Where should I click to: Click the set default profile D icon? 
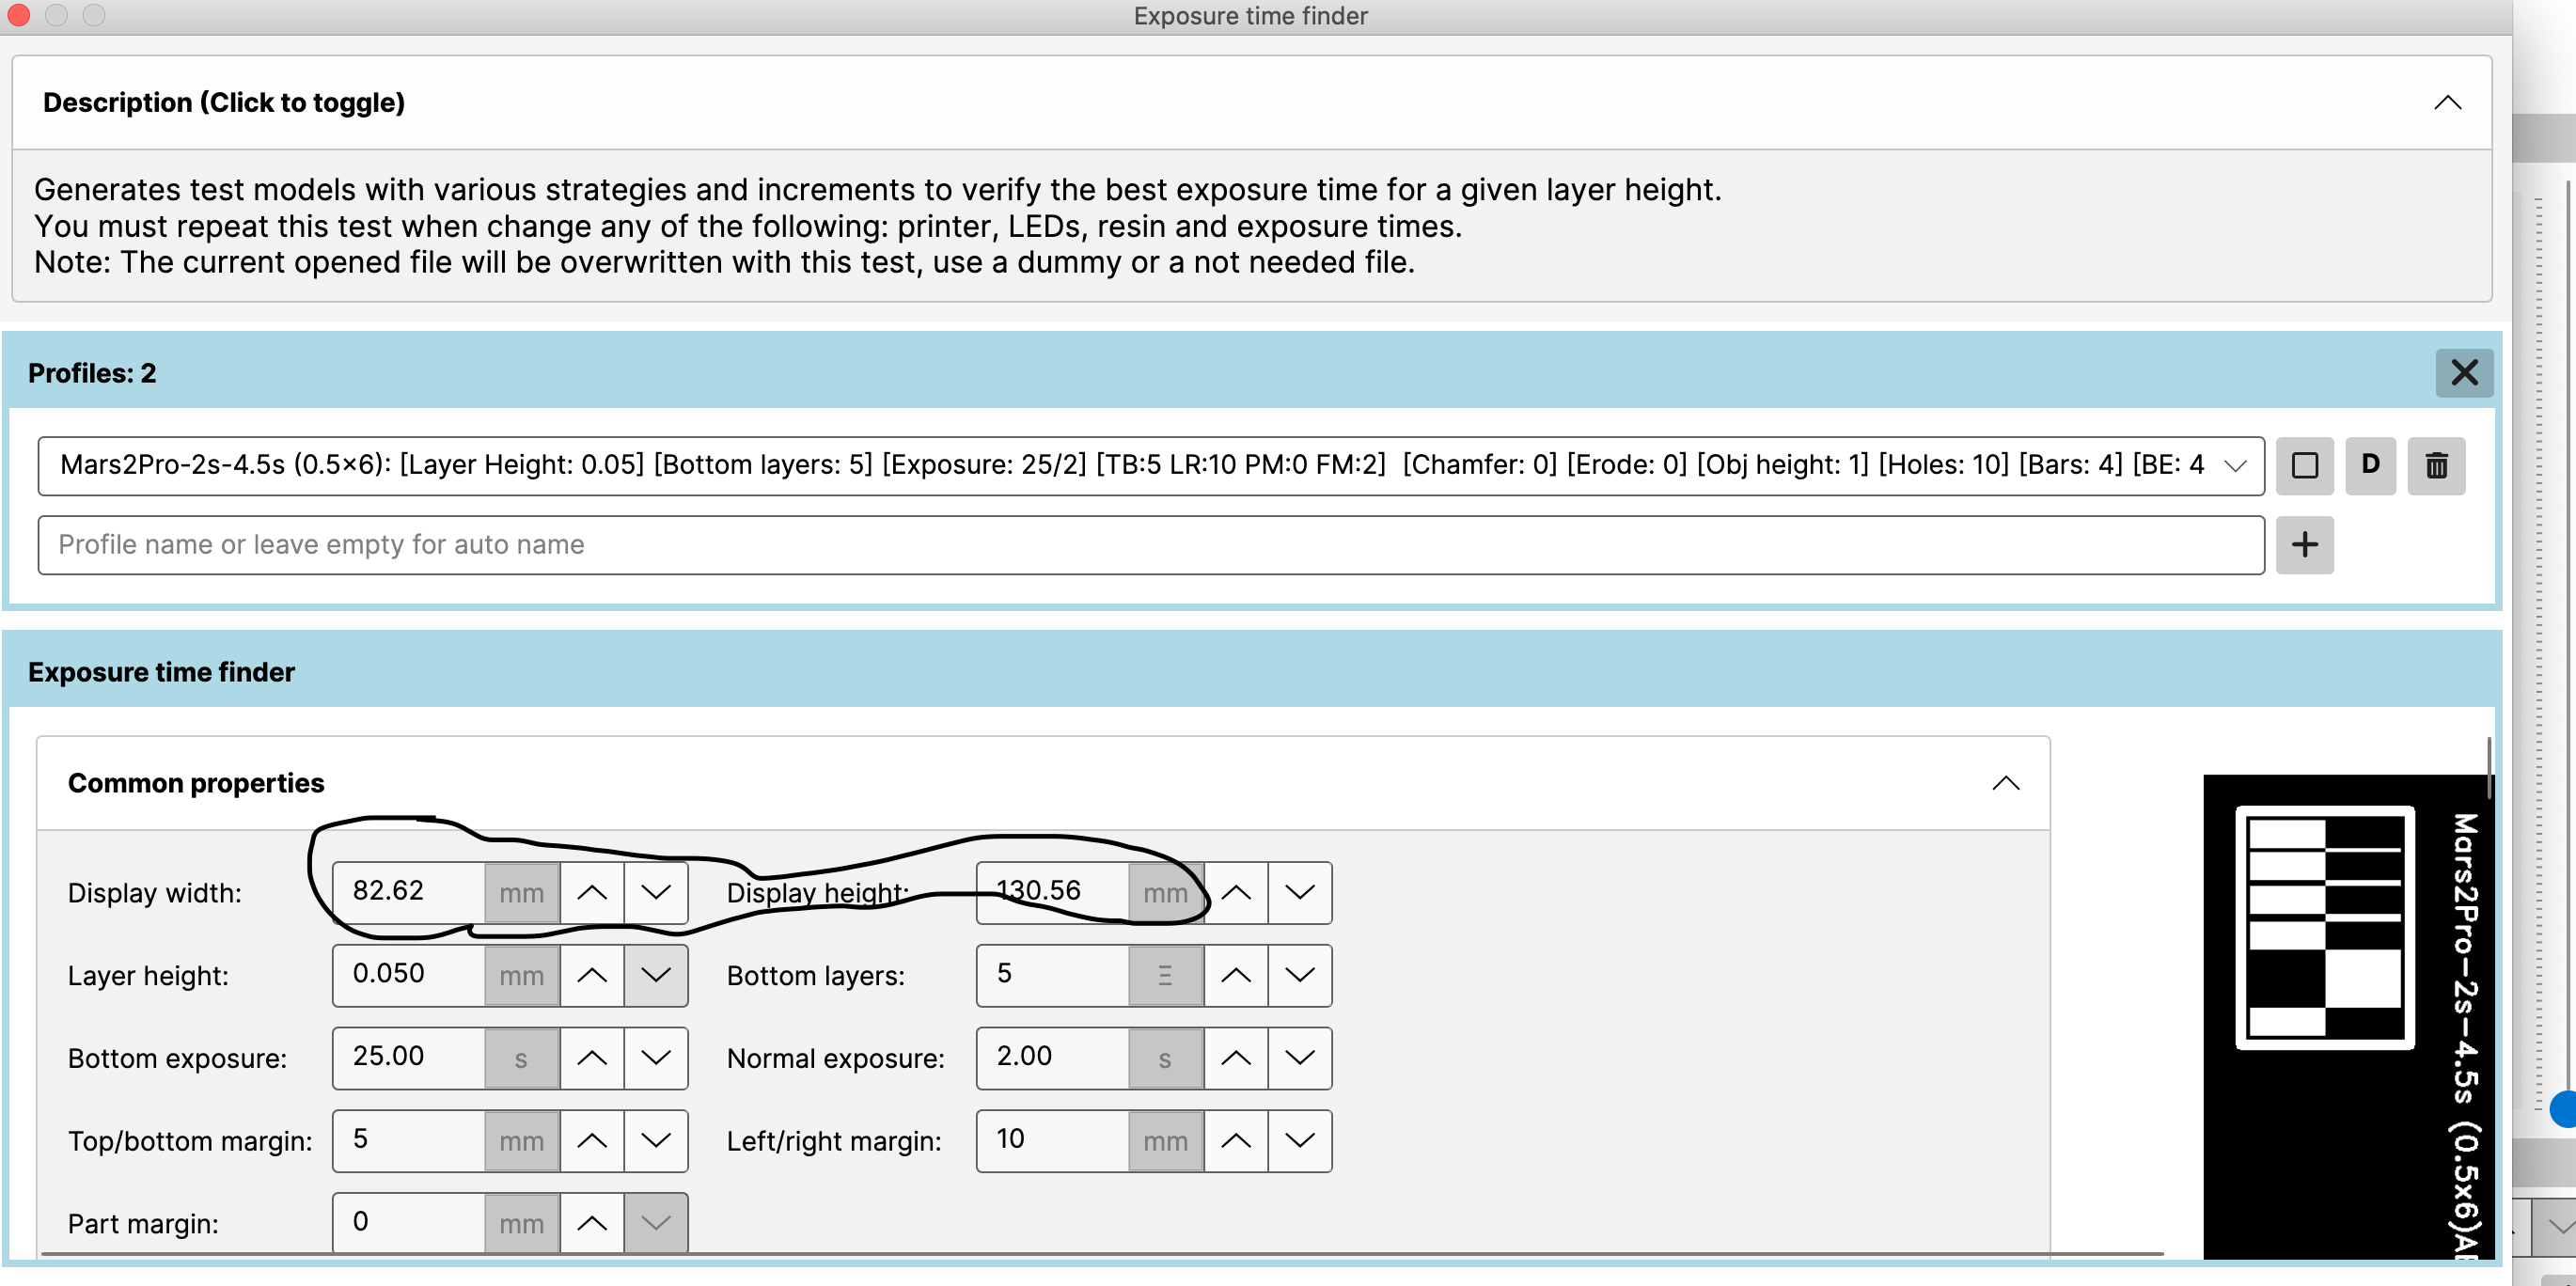[2369, 465]
